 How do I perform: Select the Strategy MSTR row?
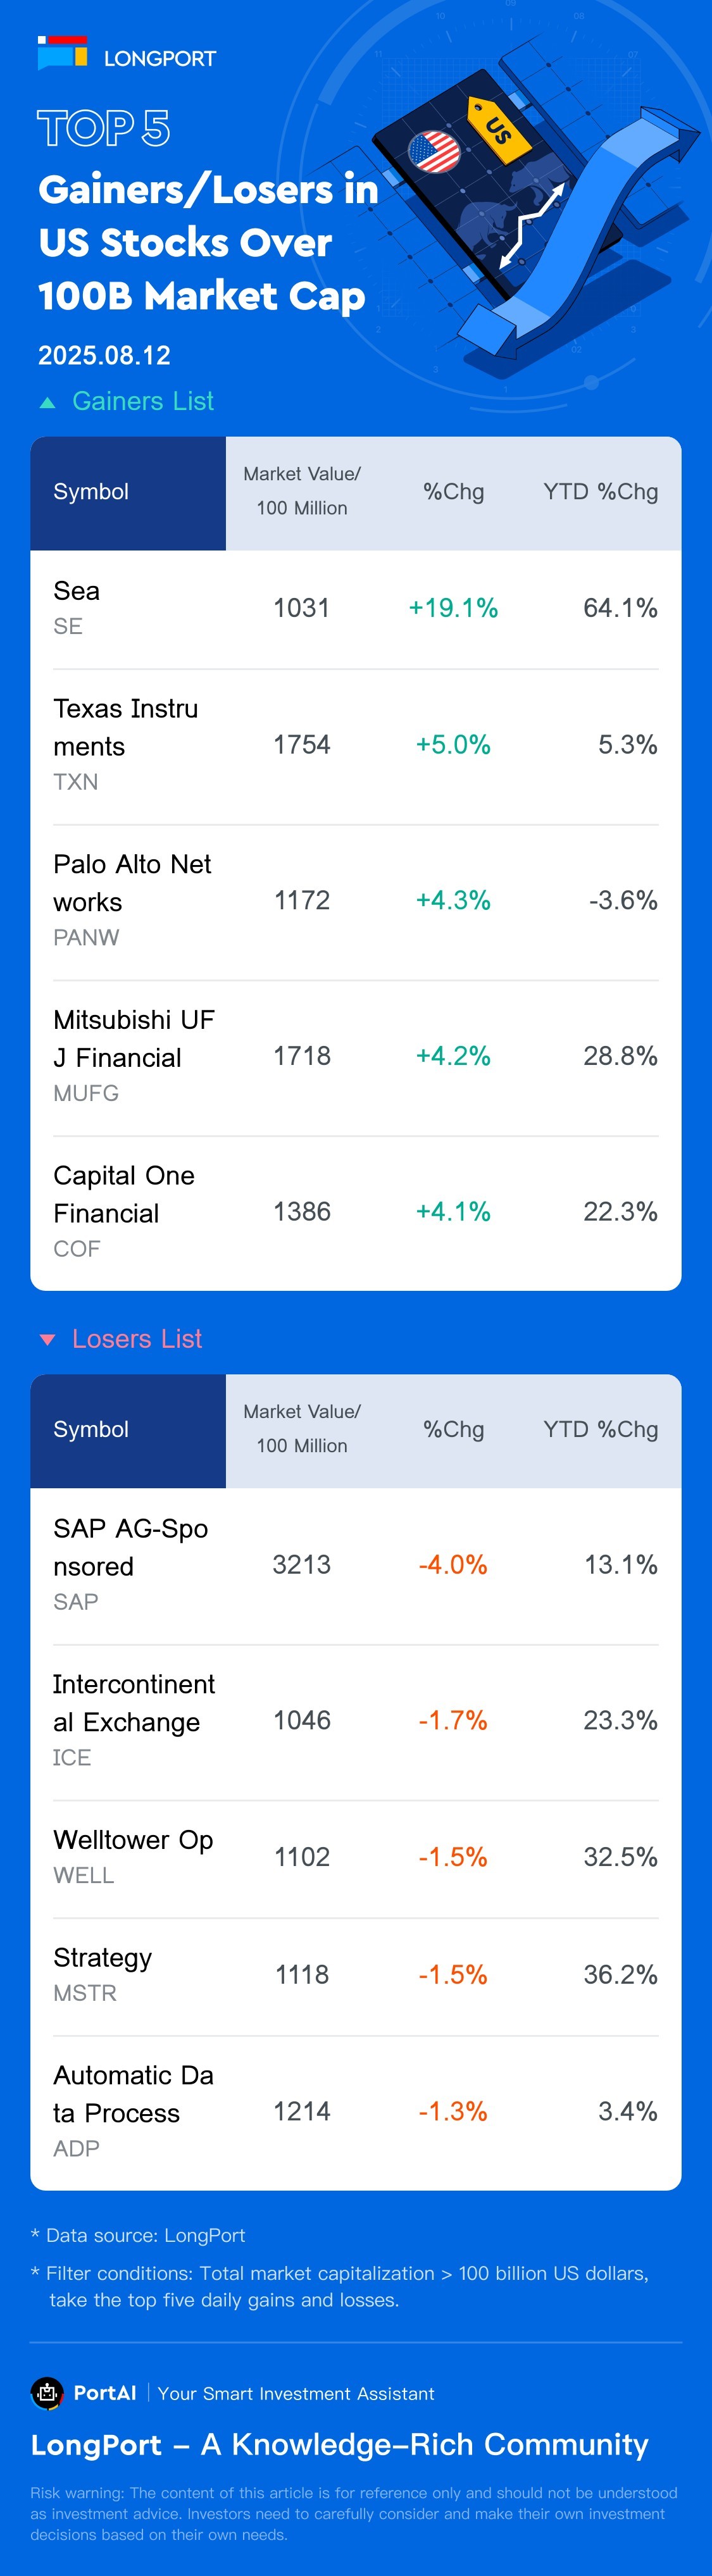tap(355, 1975)
